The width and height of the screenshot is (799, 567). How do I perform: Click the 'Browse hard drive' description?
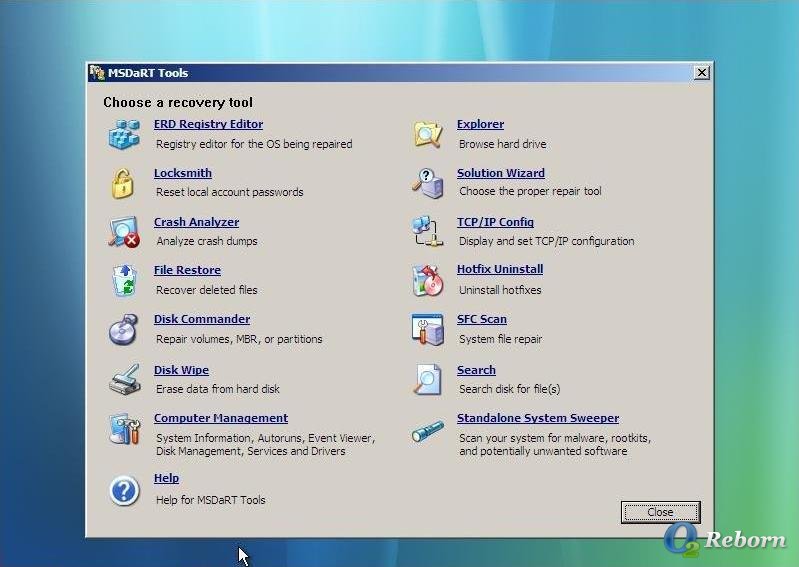pyautogui.click(x=502, y=144)
